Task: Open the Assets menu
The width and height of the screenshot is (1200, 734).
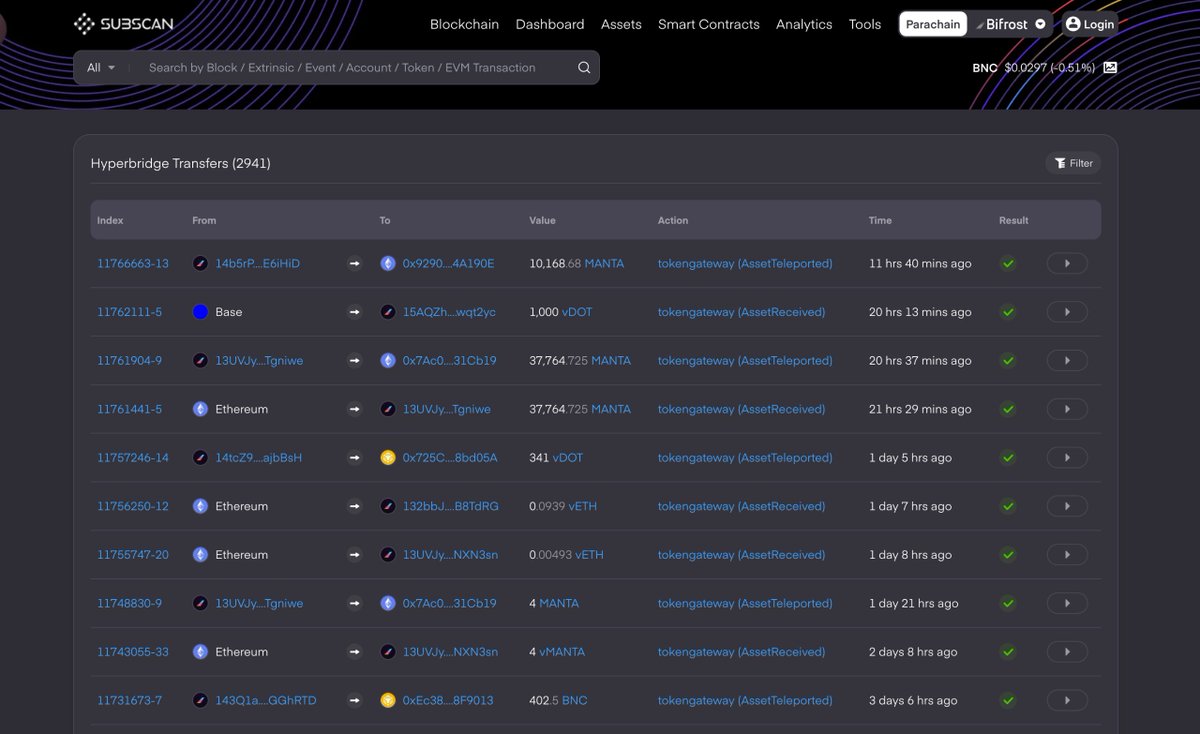Action: pos(621,24)
